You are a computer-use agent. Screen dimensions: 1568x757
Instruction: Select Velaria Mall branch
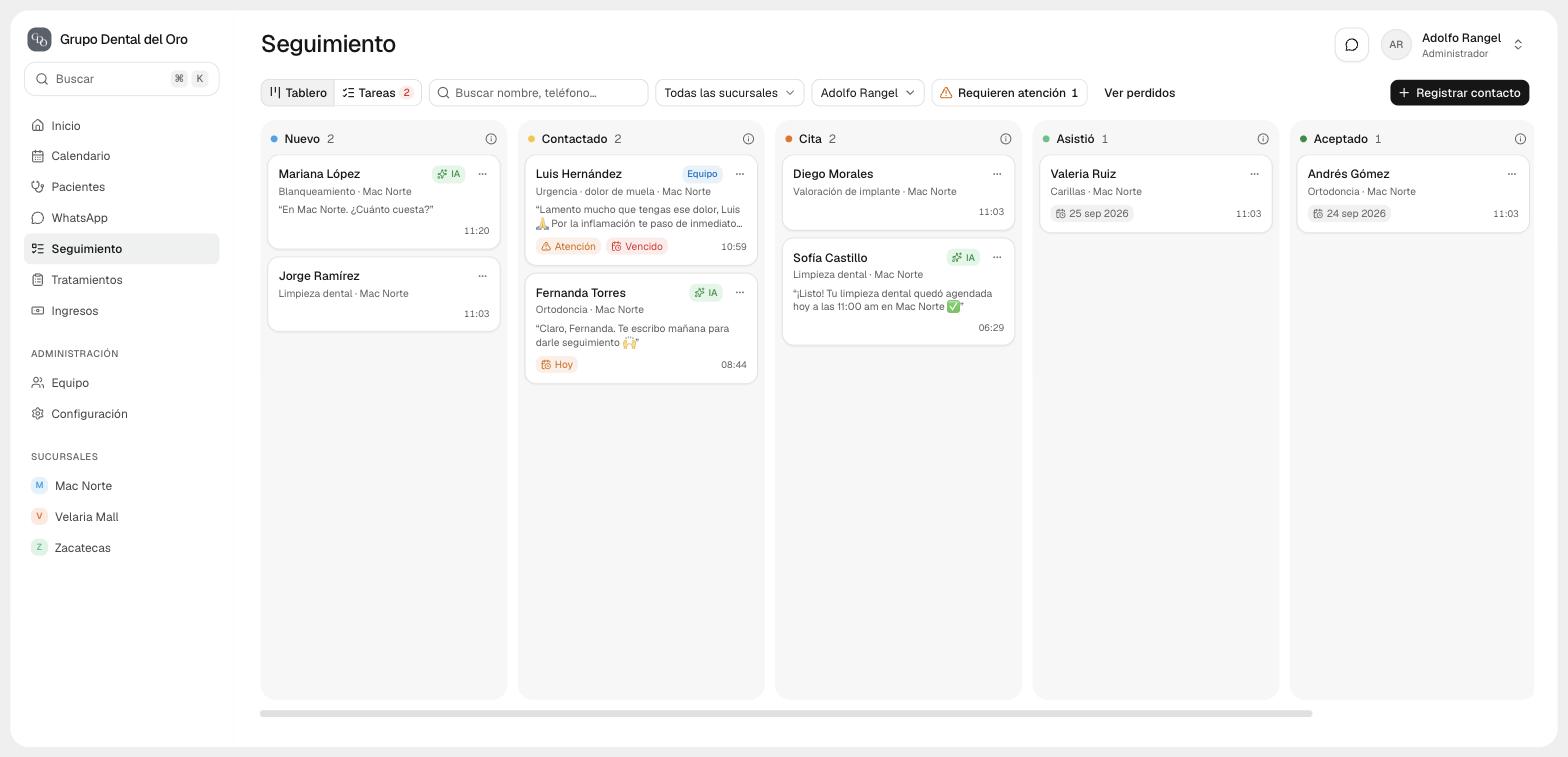coord(121,517)
